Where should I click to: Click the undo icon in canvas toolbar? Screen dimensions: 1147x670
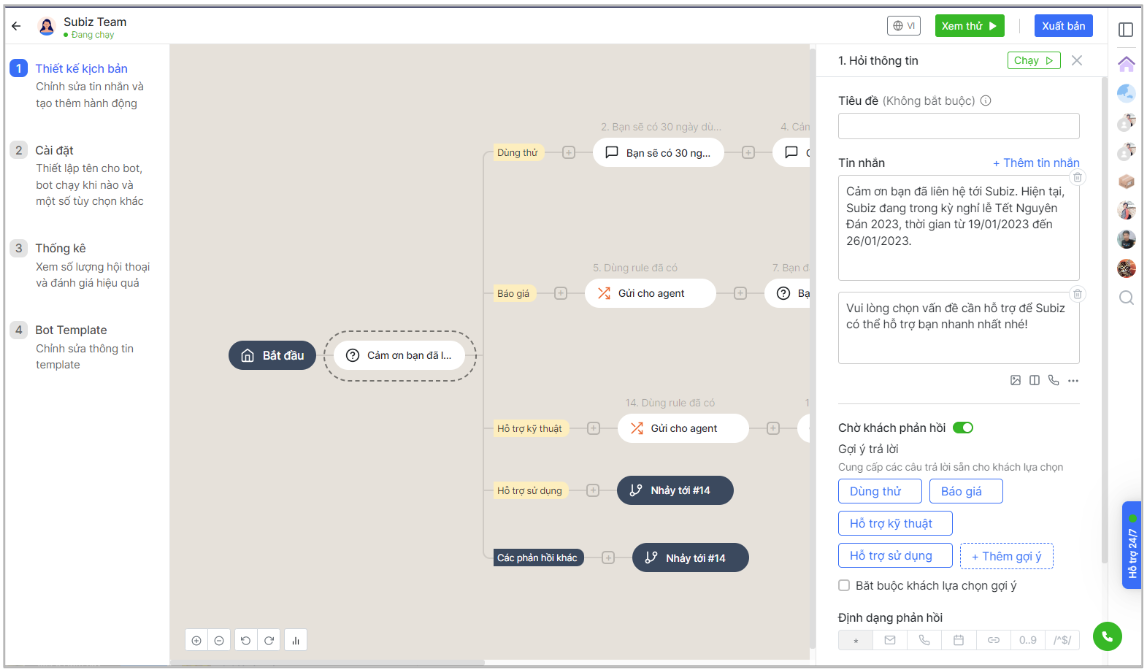pos(246,640)
